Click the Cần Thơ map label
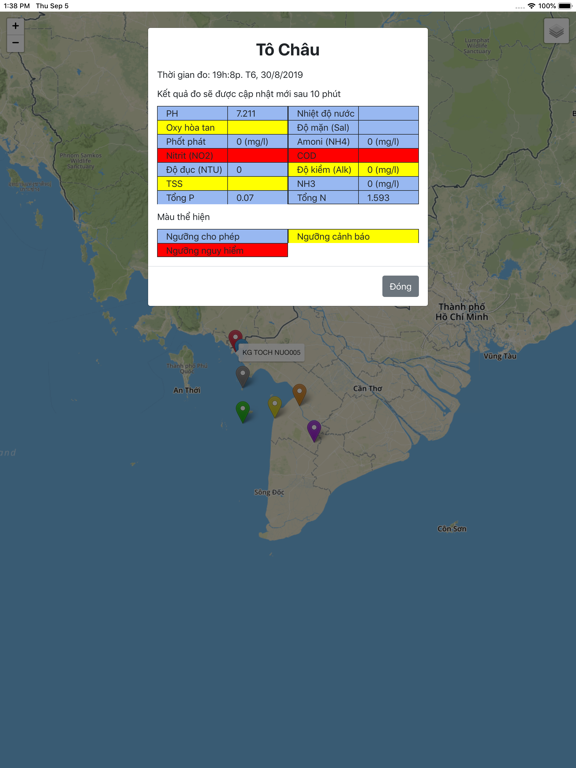Screen dimensions: 576x768 [367, 388]
